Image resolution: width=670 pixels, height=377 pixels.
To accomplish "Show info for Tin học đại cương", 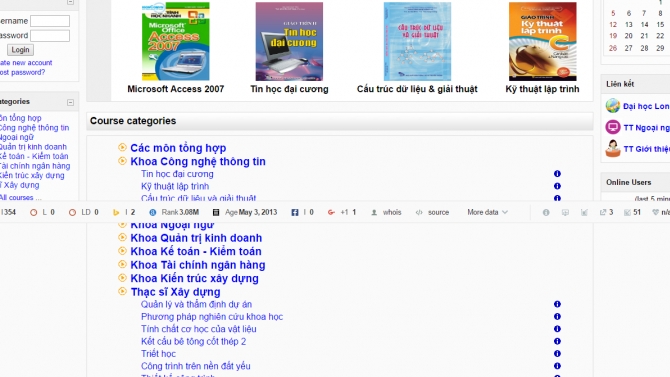I will [557, 174].
